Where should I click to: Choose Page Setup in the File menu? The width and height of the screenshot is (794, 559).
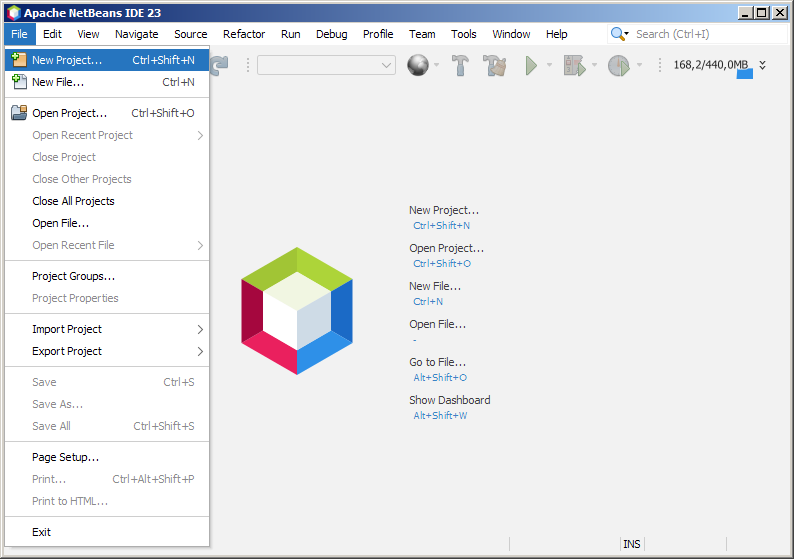[x=65, y=457]
